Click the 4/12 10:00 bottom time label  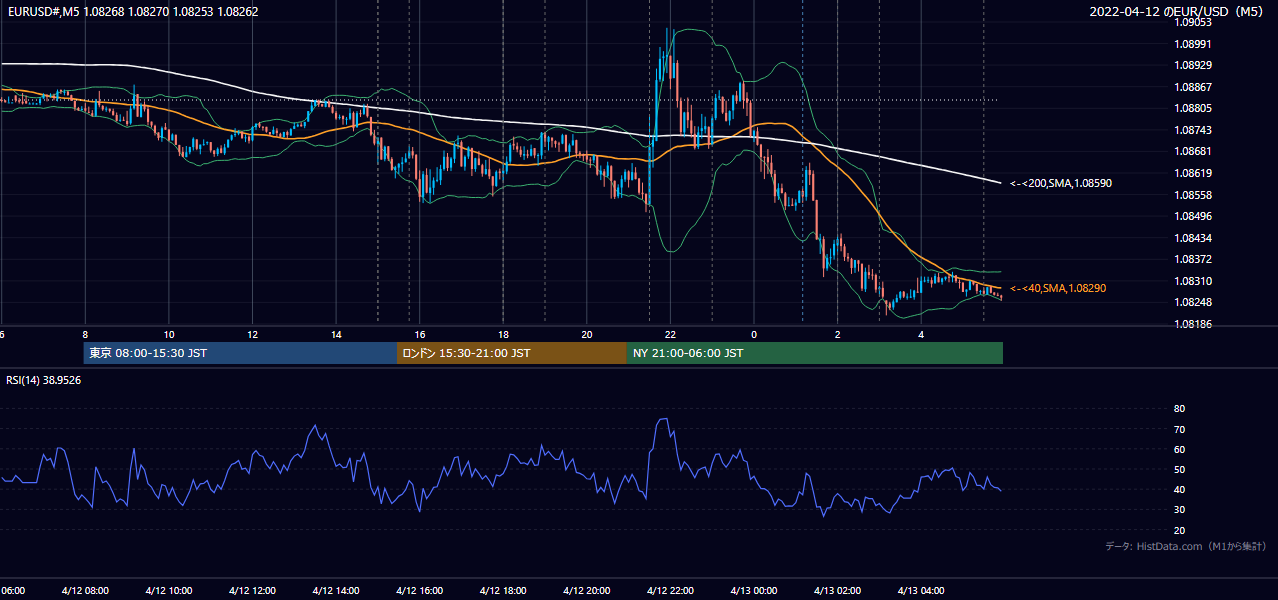click(x=168, y=590)
